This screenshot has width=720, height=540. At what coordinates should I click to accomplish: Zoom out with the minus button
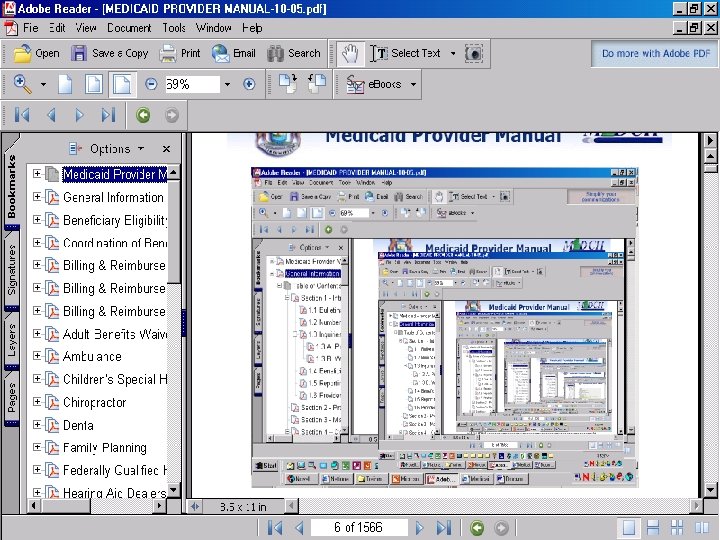[x=151, y=84]
